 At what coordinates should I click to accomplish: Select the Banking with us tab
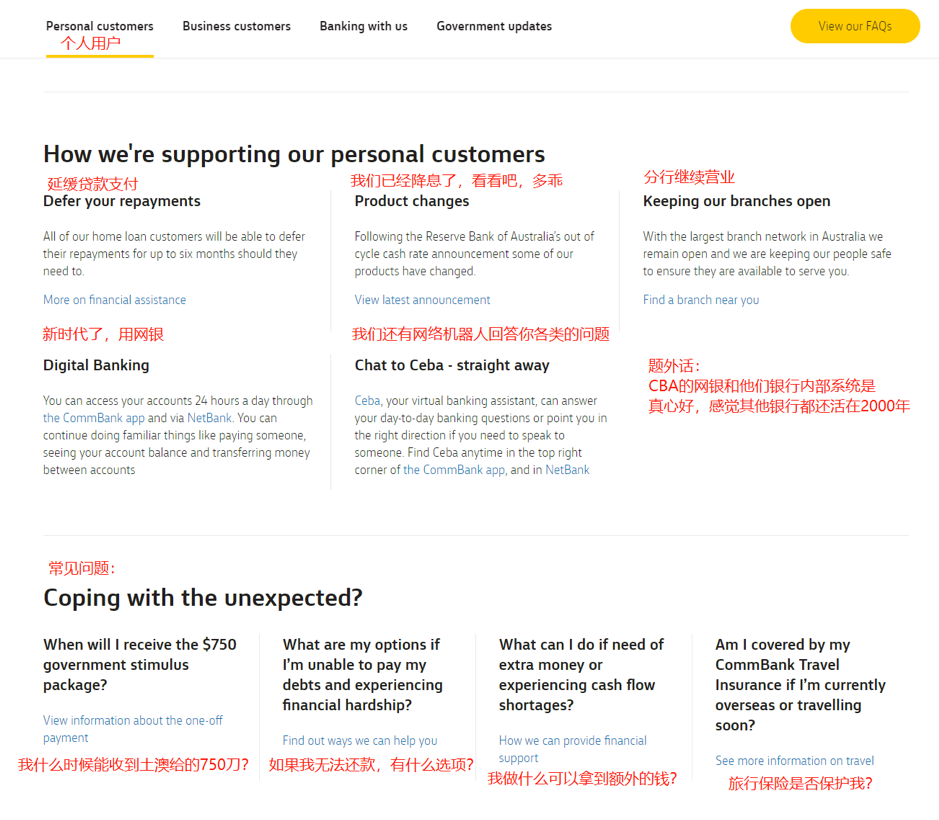[363, 26]
